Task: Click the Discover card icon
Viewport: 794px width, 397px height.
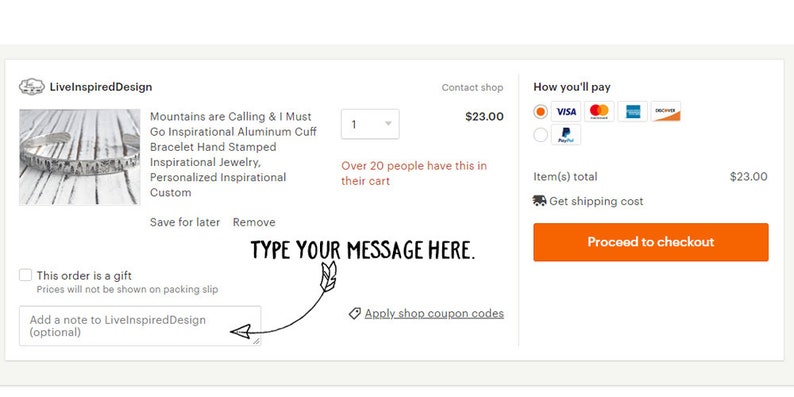Action: [x=665, y=111]
